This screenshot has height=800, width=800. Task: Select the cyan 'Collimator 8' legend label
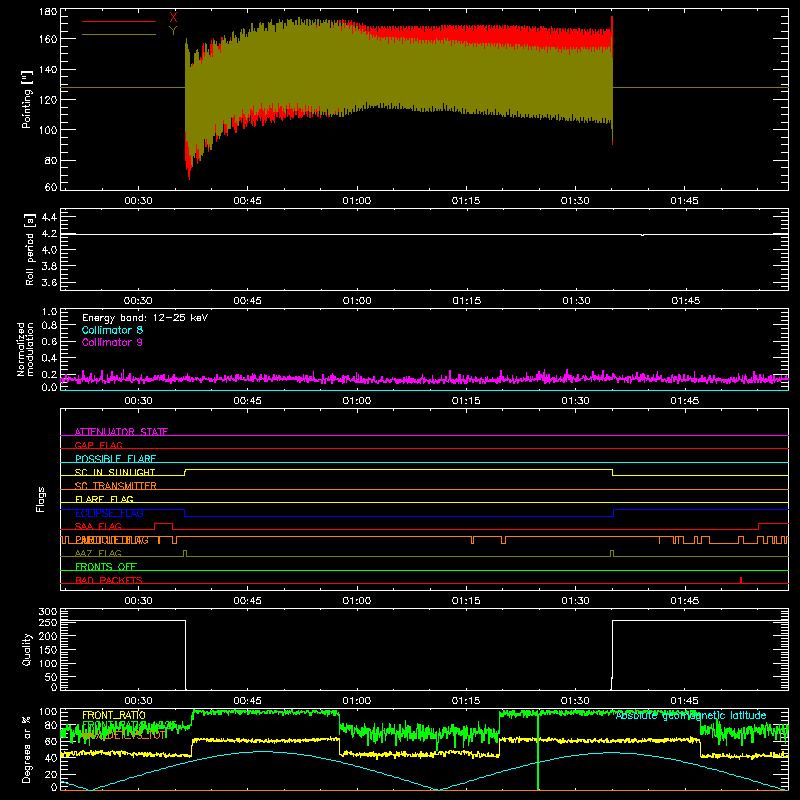click(x=112, y=330)
